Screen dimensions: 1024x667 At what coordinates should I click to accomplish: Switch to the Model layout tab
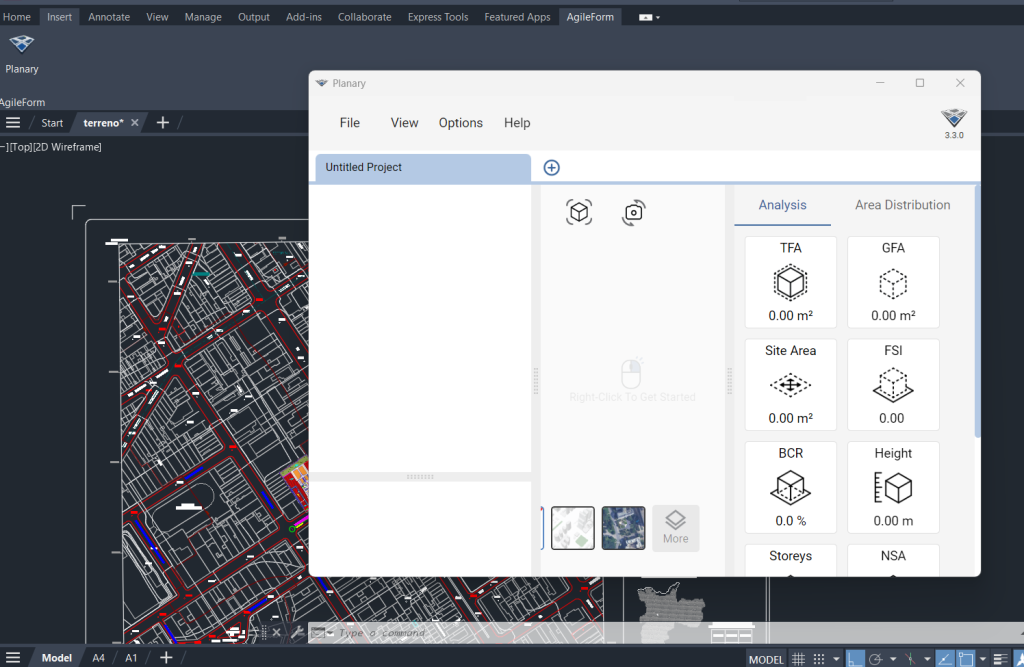[57, 657]
